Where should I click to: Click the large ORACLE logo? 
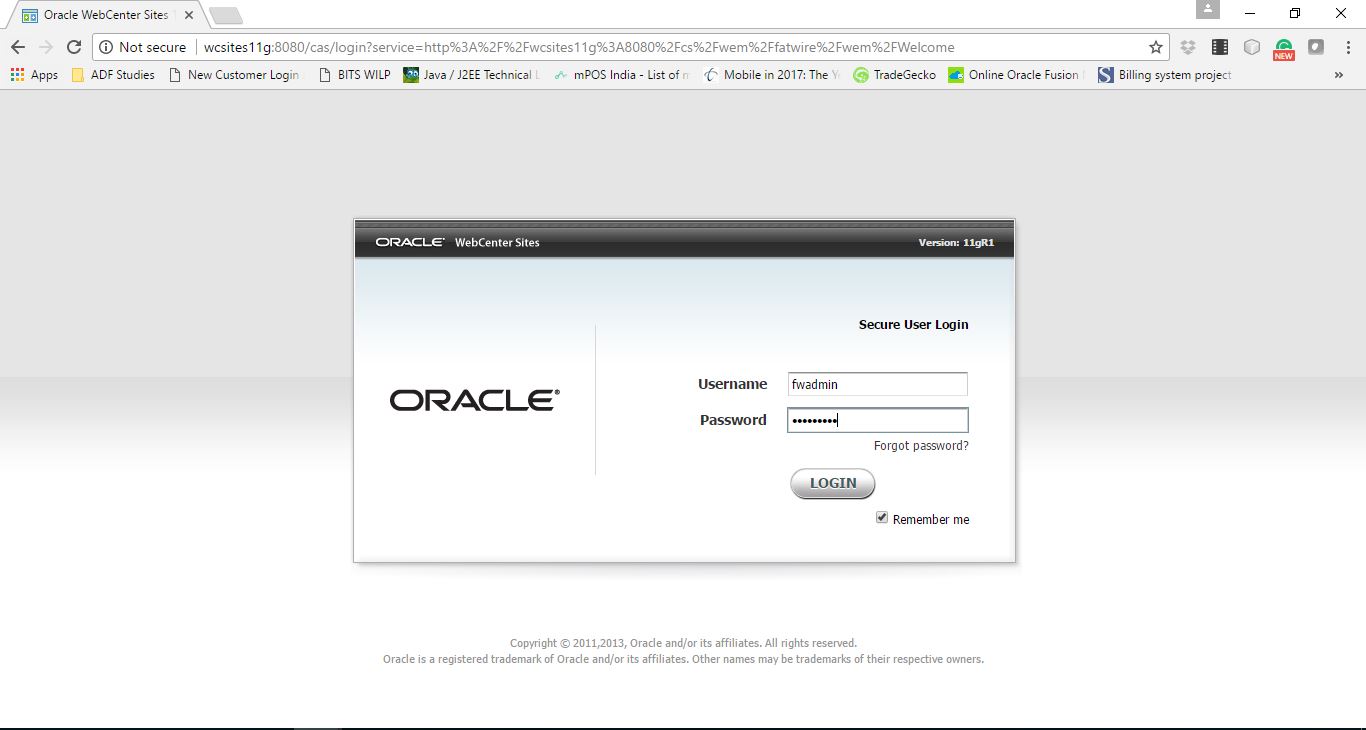click(475, 400)
